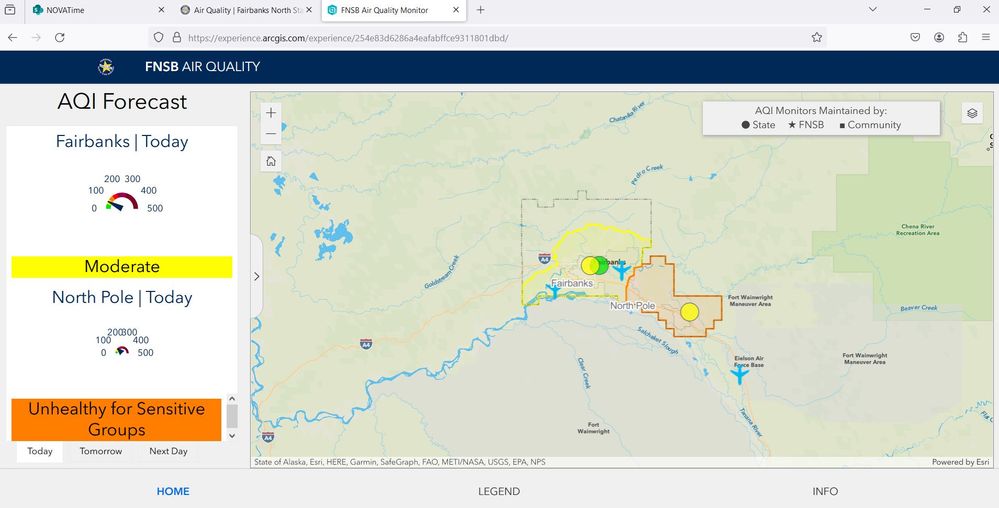This screenshot has width=999, height=508.
Task: Click the Chena River Recreation Area label
Action: coord(917,229)
